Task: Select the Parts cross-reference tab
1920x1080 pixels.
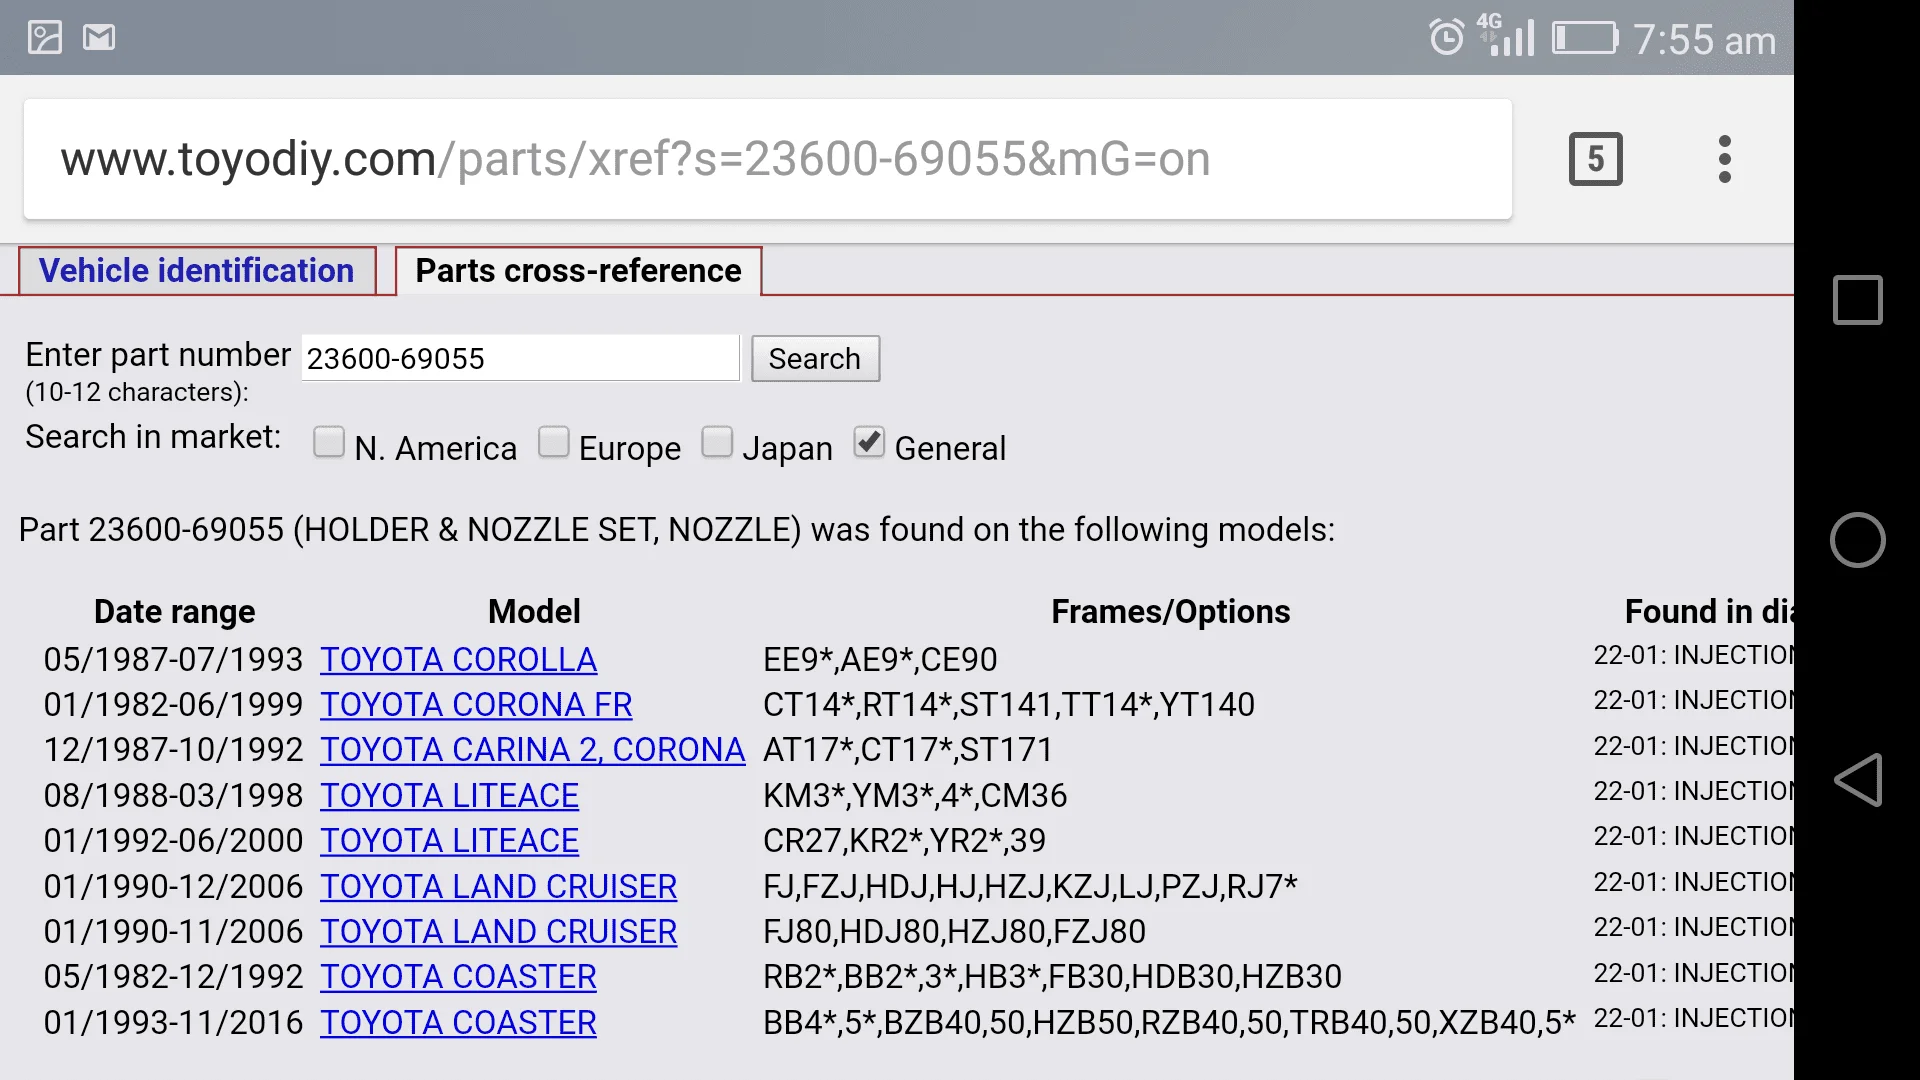Action: pyautogui.click(x=578, y=271)
